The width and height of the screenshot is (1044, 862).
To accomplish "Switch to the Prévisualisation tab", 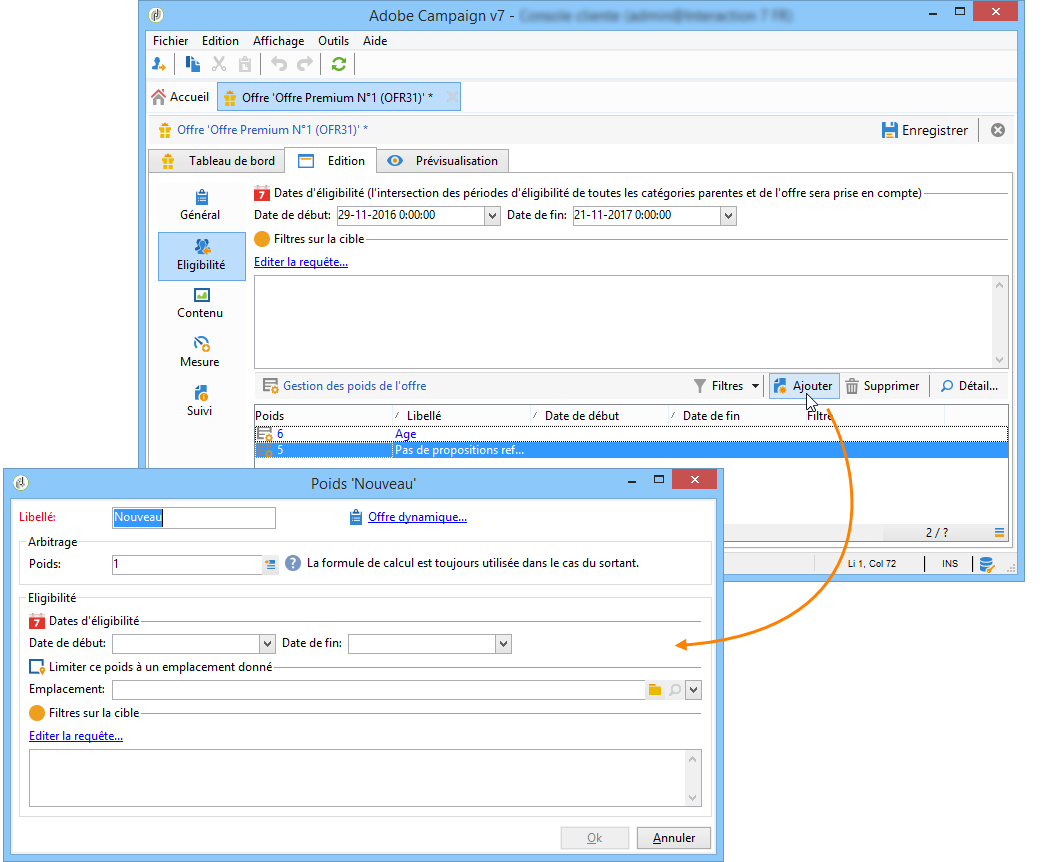I will pyautogui.click(x=443, y=160).
